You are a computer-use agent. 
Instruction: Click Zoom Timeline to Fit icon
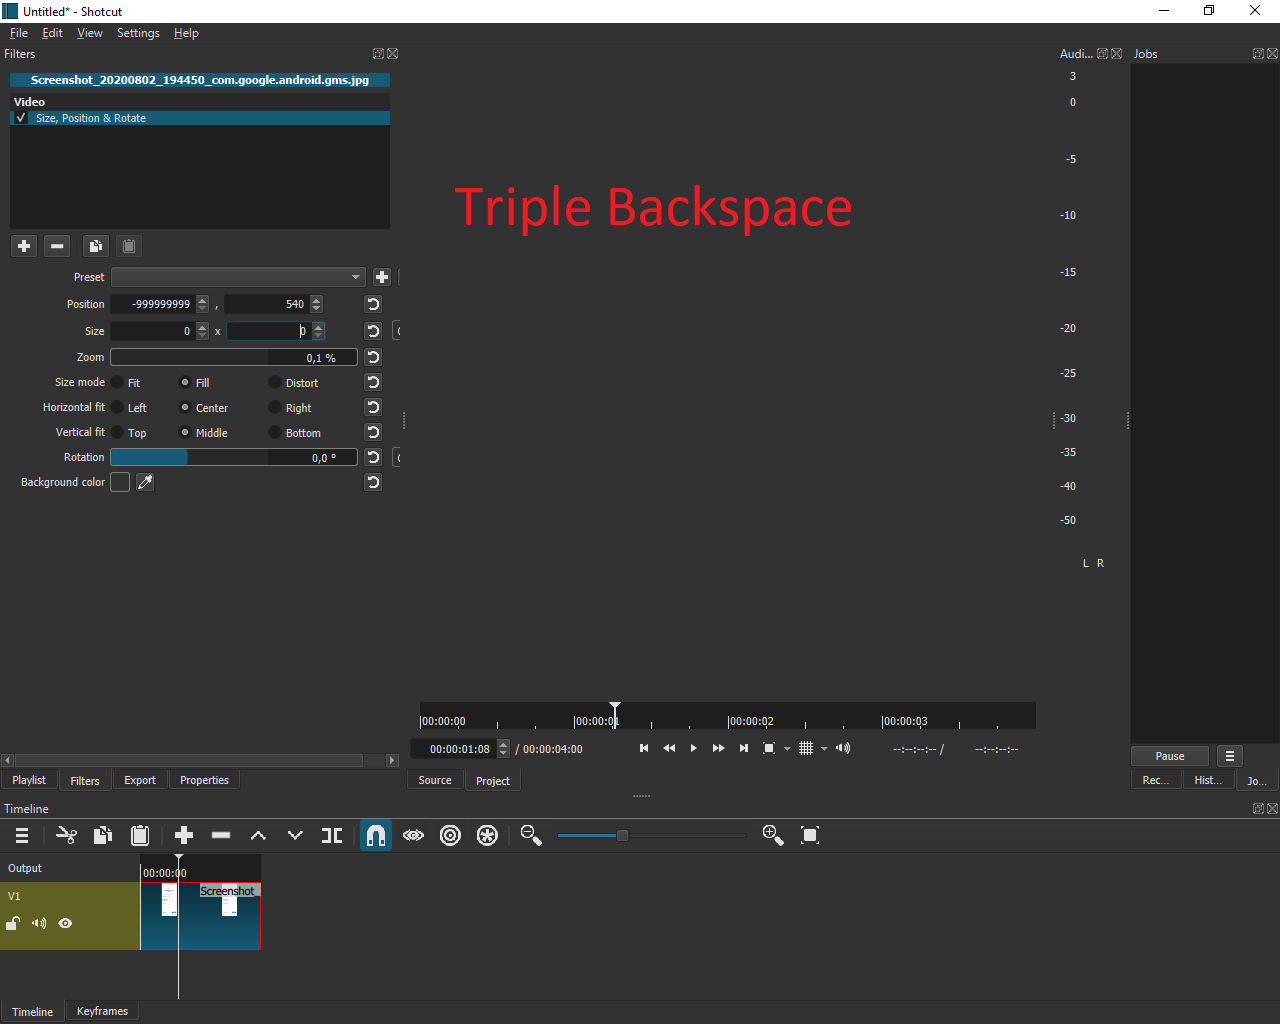810,835
